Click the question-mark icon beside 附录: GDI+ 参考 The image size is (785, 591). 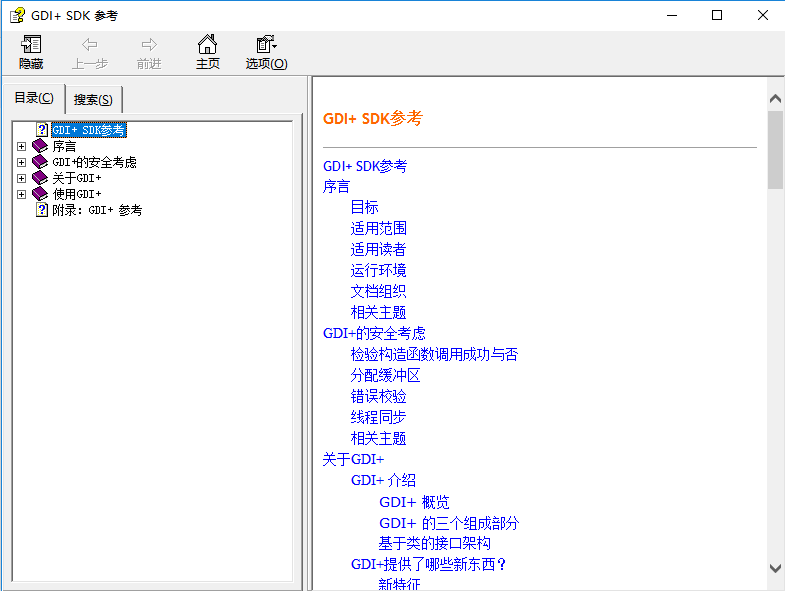click(42, 210)
